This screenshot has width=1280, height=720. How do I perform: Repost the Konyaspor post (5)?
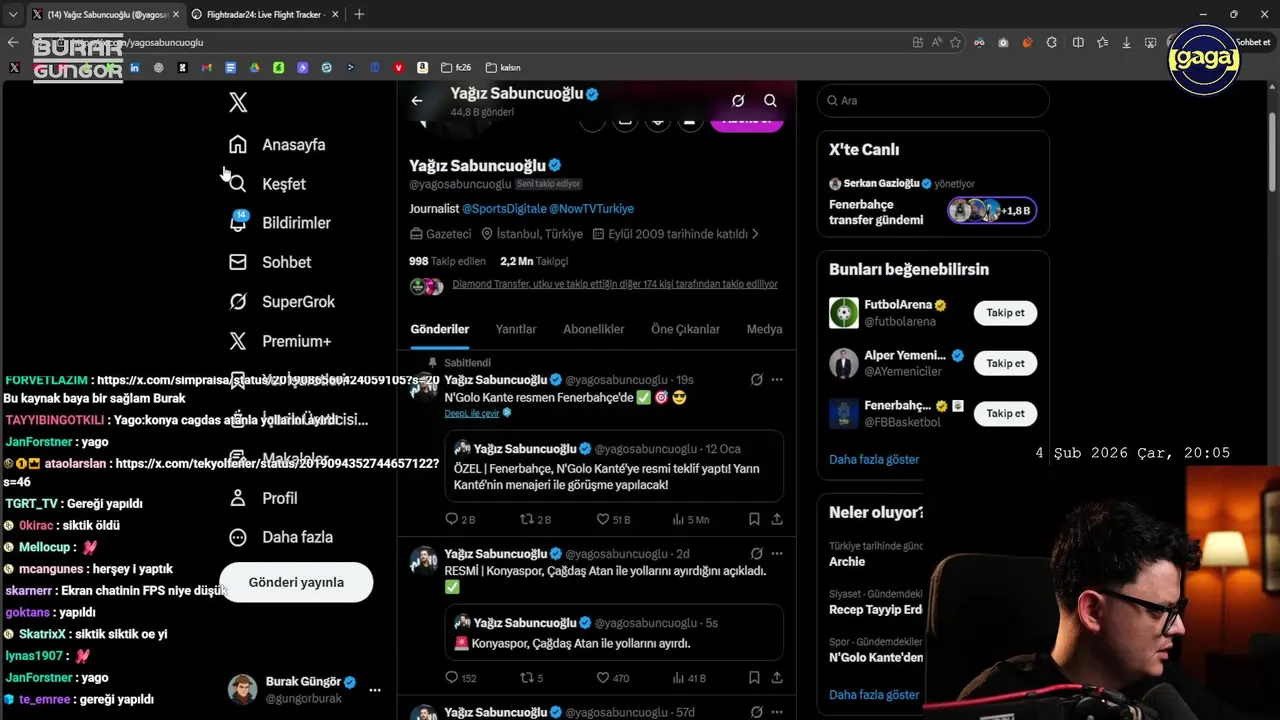coord(531,678)
